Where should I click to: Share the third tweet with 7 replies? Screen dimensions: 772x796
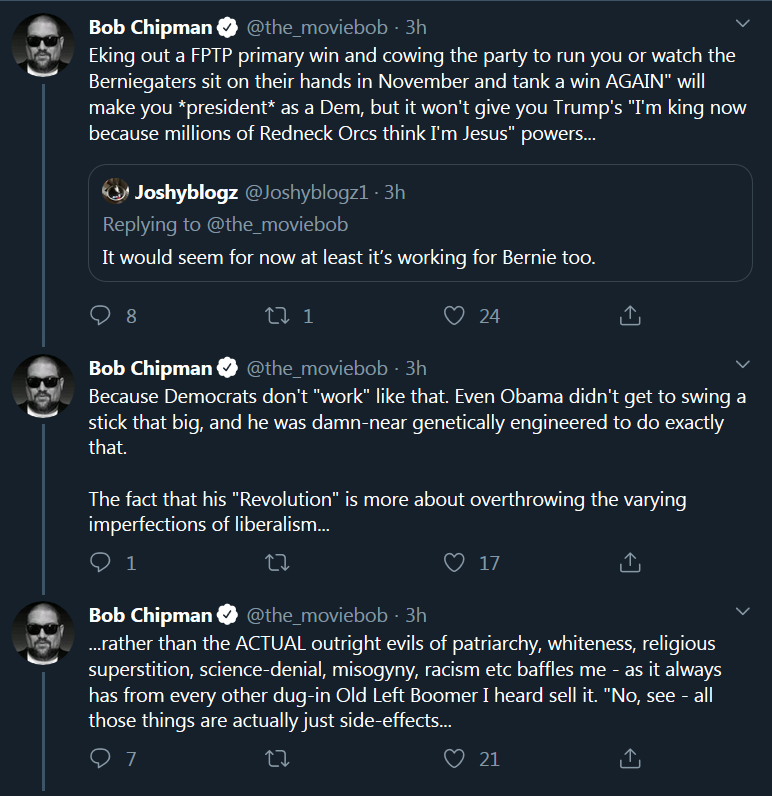630,758
